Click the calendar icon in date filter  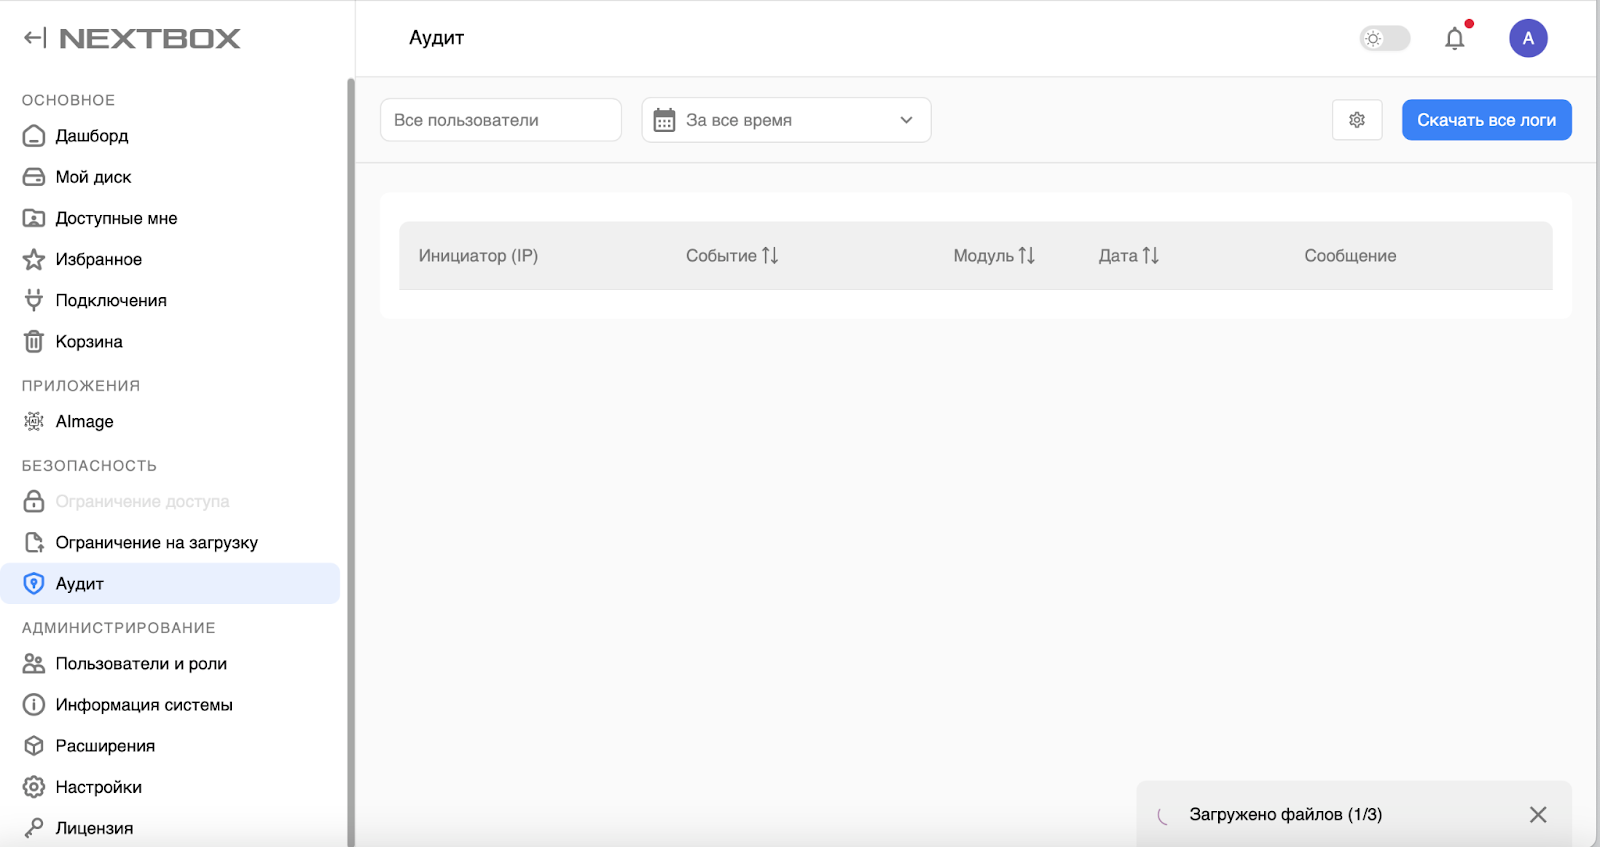pos(664,120)
